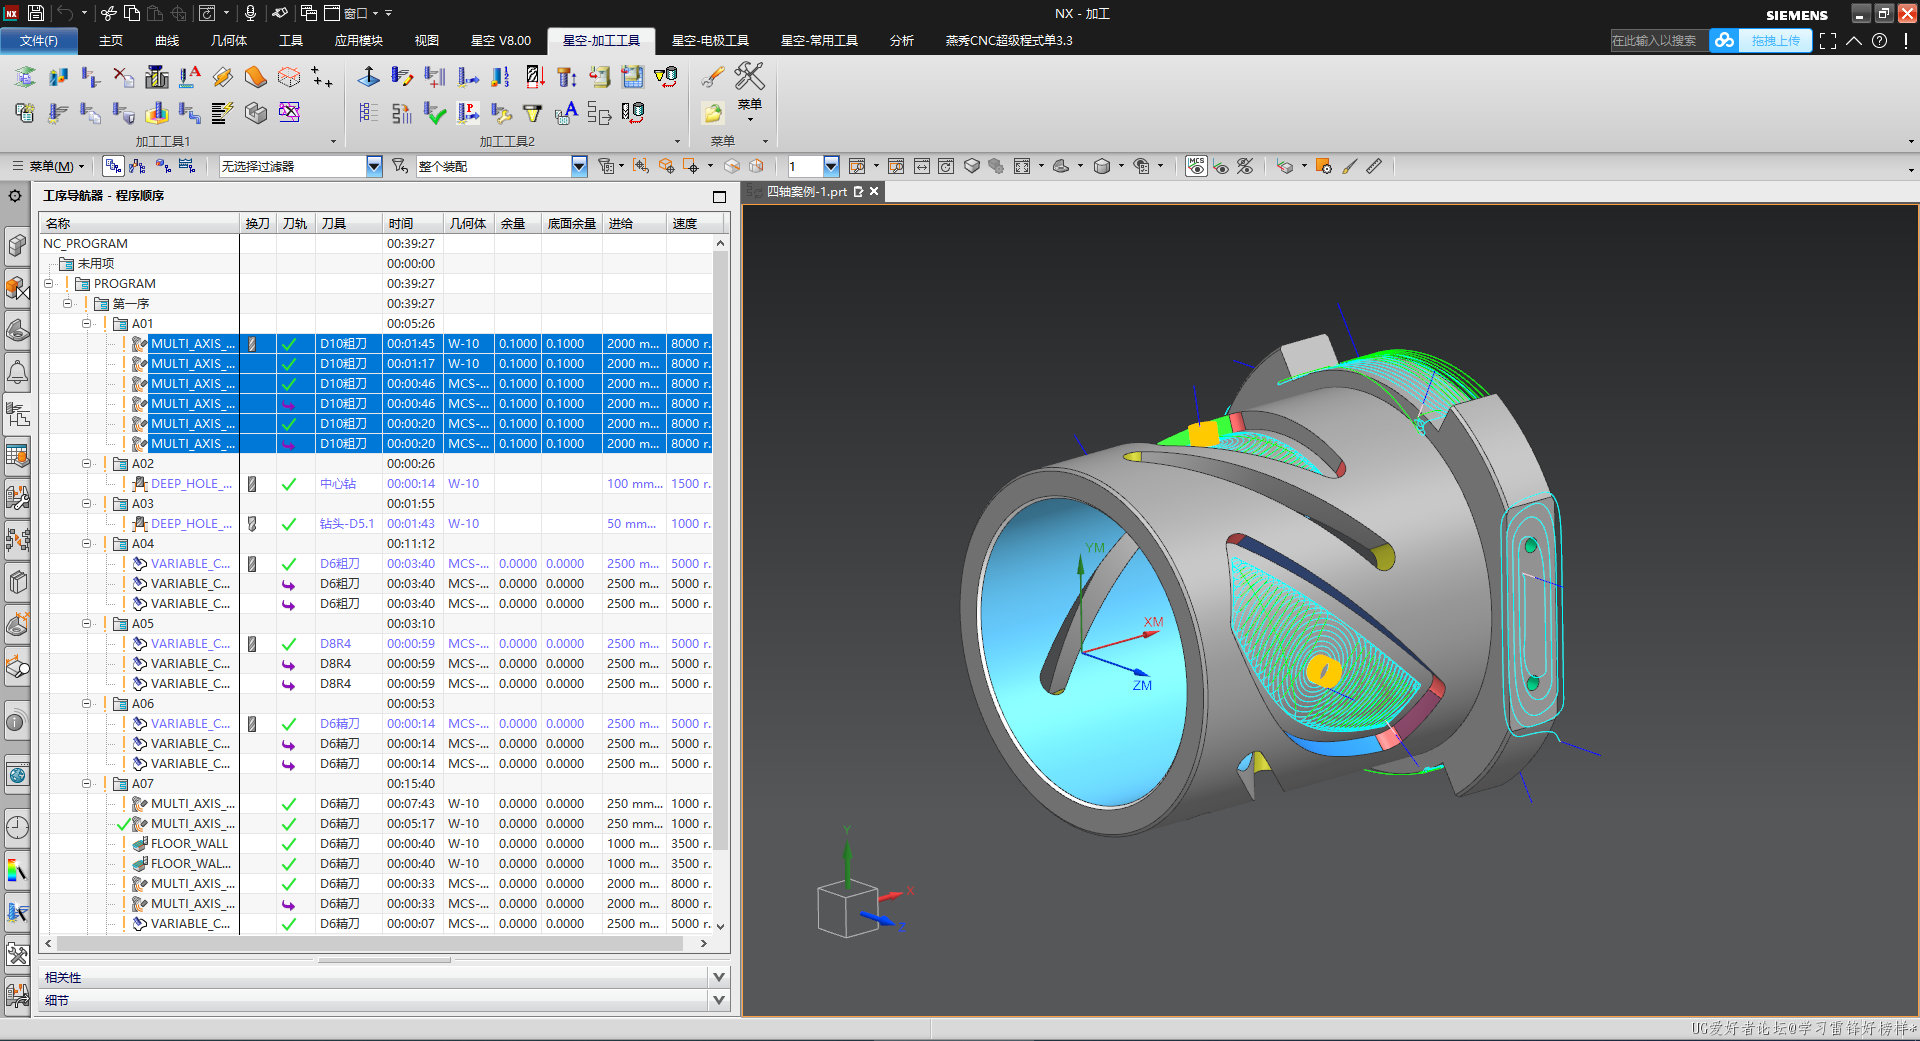The image size is (1920, 1041).
Task: Click the ruler measure icon on selection bar
Action: click(1374, 166)
